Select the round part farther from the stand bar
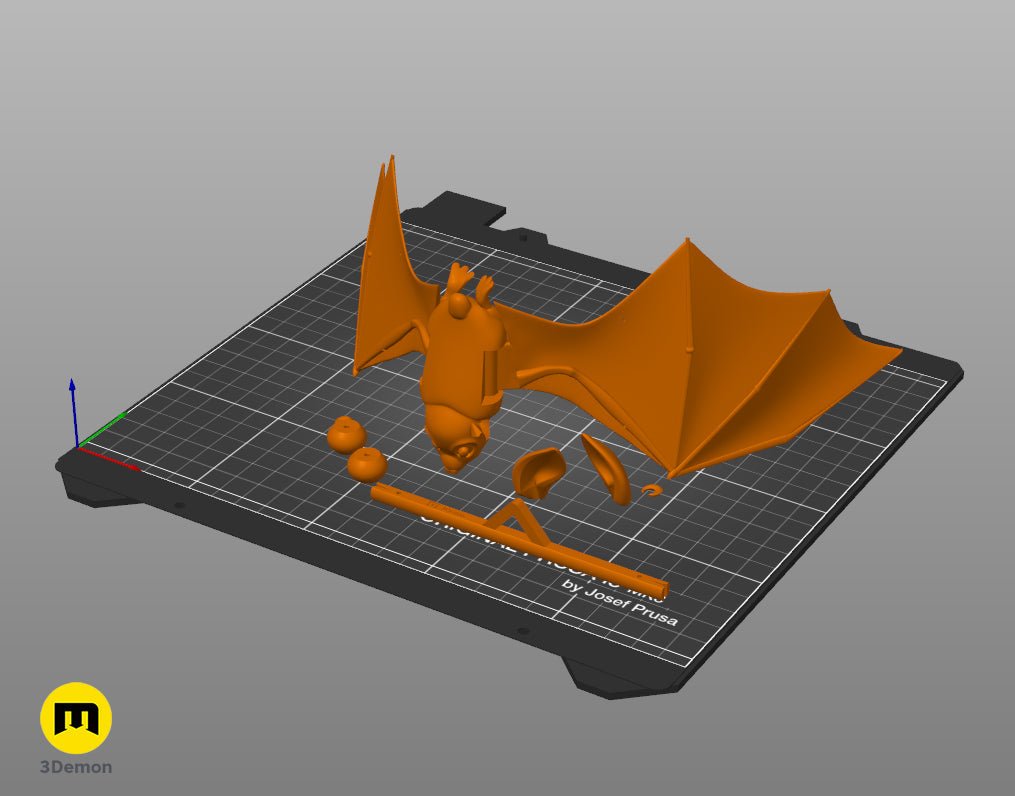 point(346,434)
